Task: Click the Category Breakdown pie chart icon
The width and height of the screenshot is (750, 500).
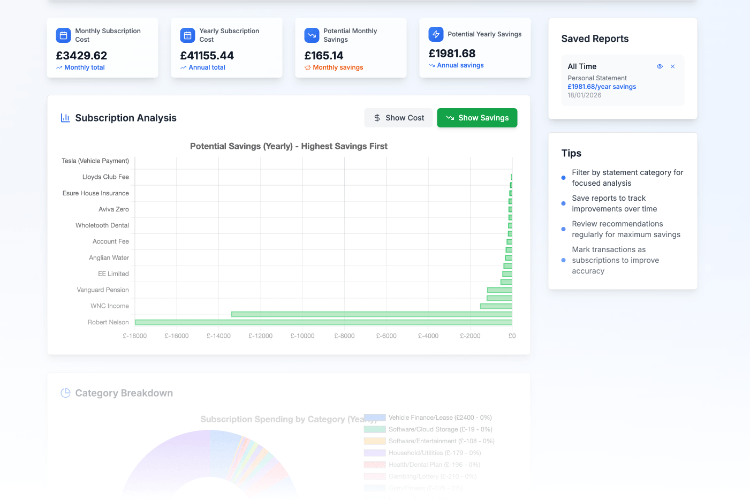Action: [x=65, y=393]
